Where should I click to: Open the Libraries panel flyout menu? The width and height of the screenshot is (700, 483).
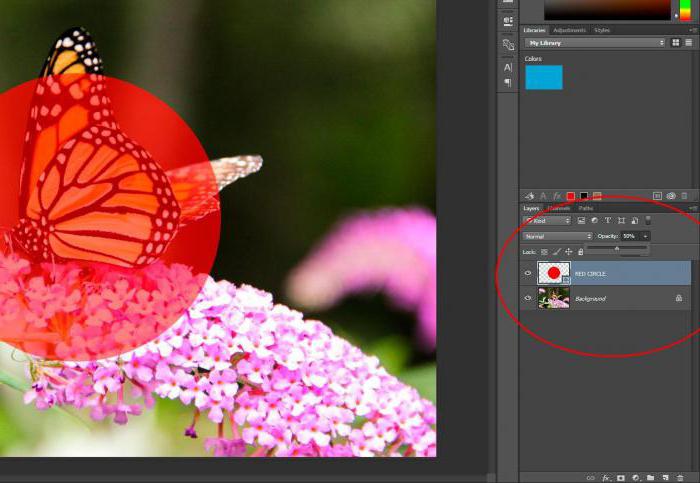tap(692, 30)
